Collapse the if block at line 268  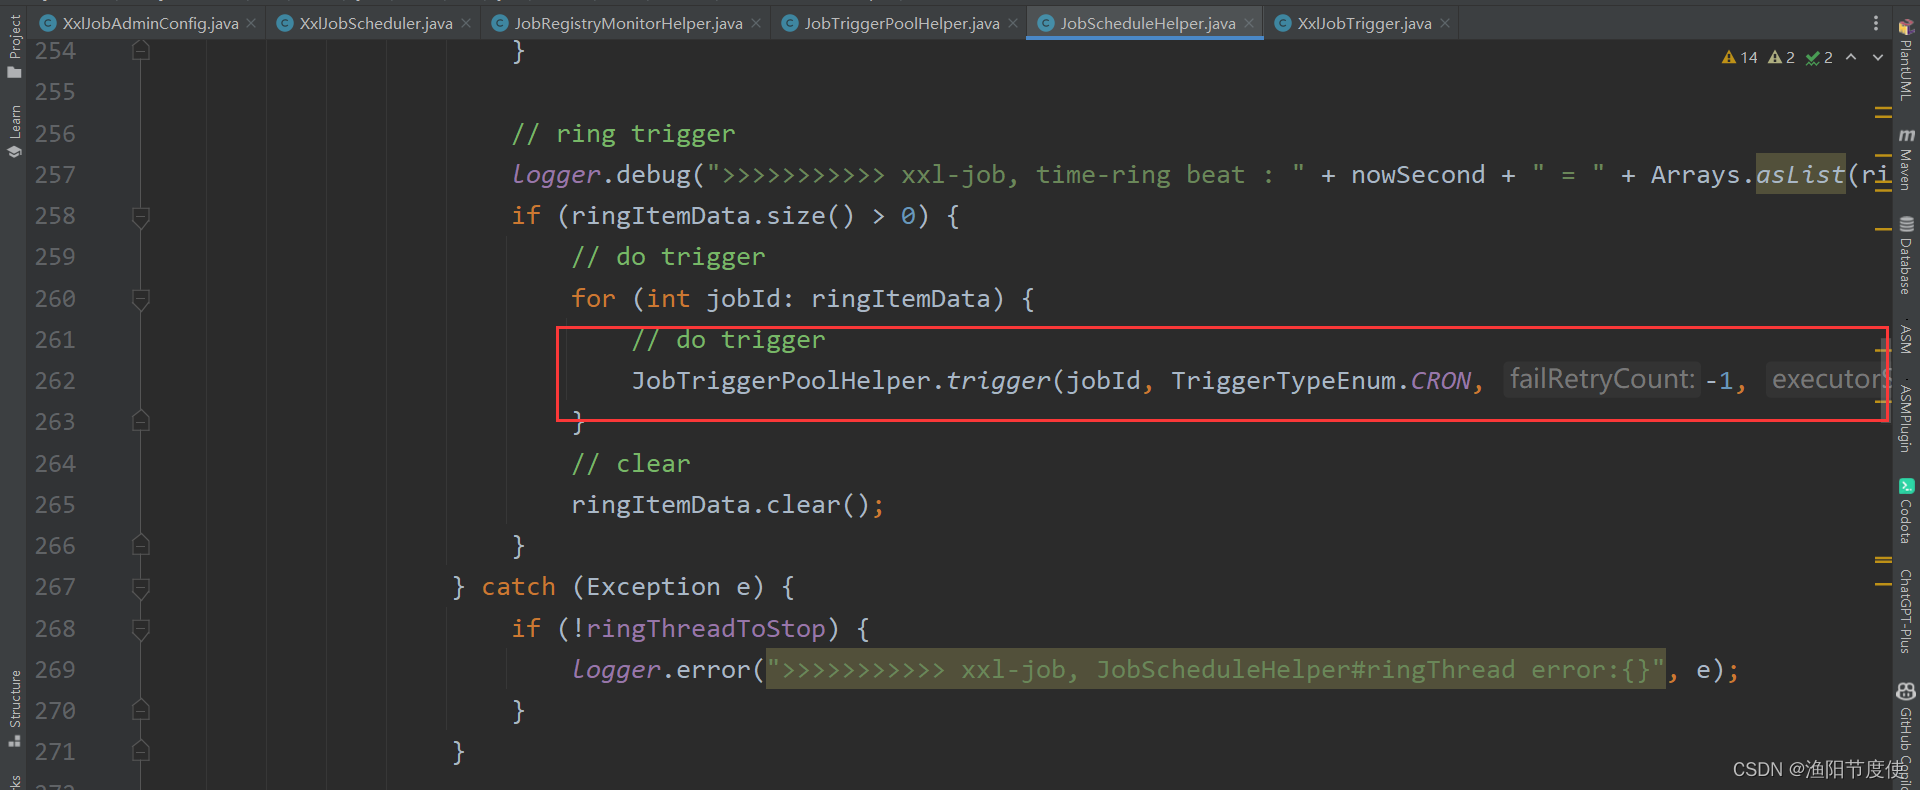pyautogui.click(x=141, y=629)
